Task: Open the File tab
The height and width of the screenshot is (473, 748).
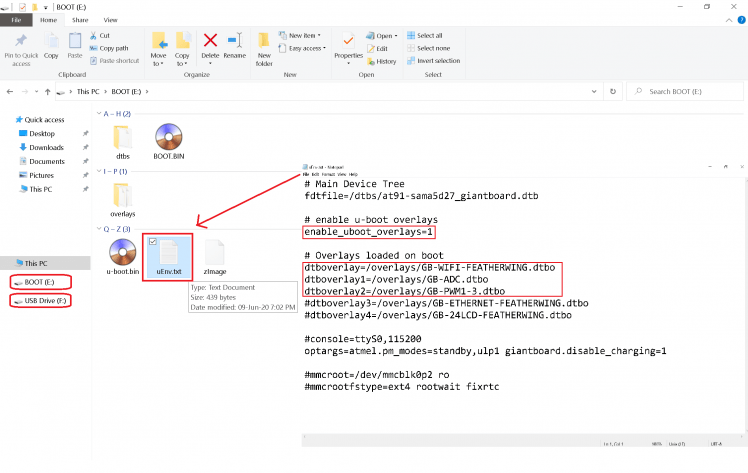Action: point(16,20)
